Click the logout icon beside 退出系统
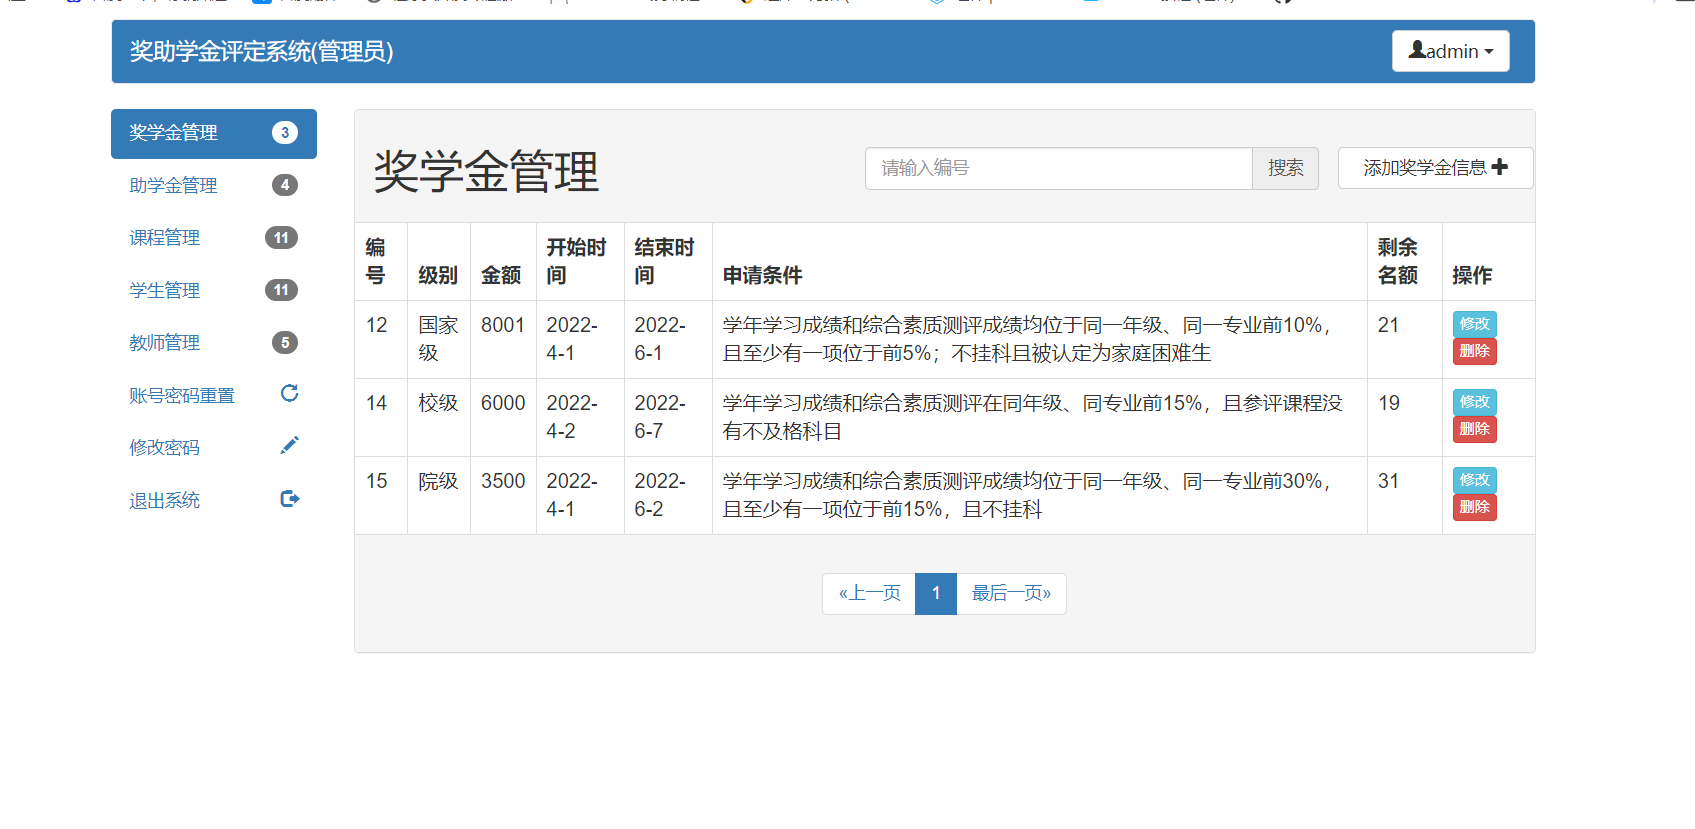1695x829 pixels. click(289, 499)
